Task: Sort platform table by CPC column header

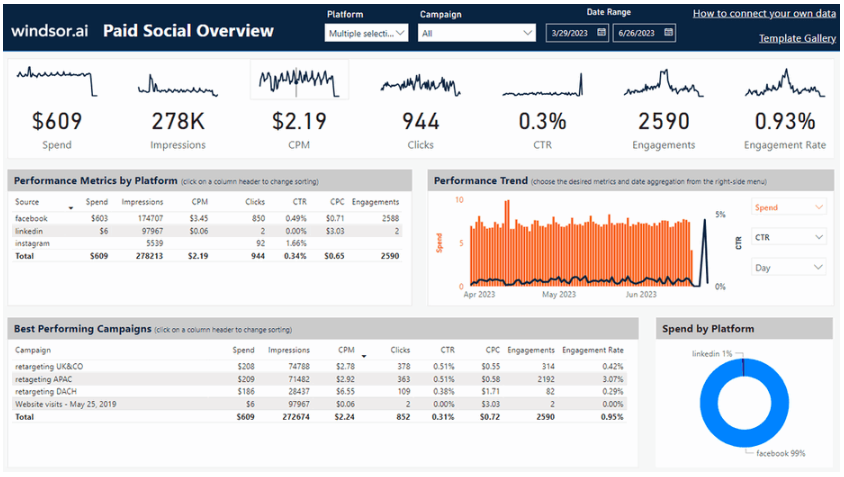Action: coord(337,202)
